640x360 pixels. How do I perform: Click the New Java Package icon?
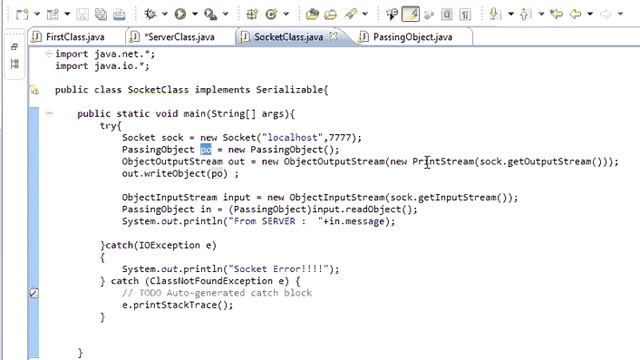click(x=252, y=14)
